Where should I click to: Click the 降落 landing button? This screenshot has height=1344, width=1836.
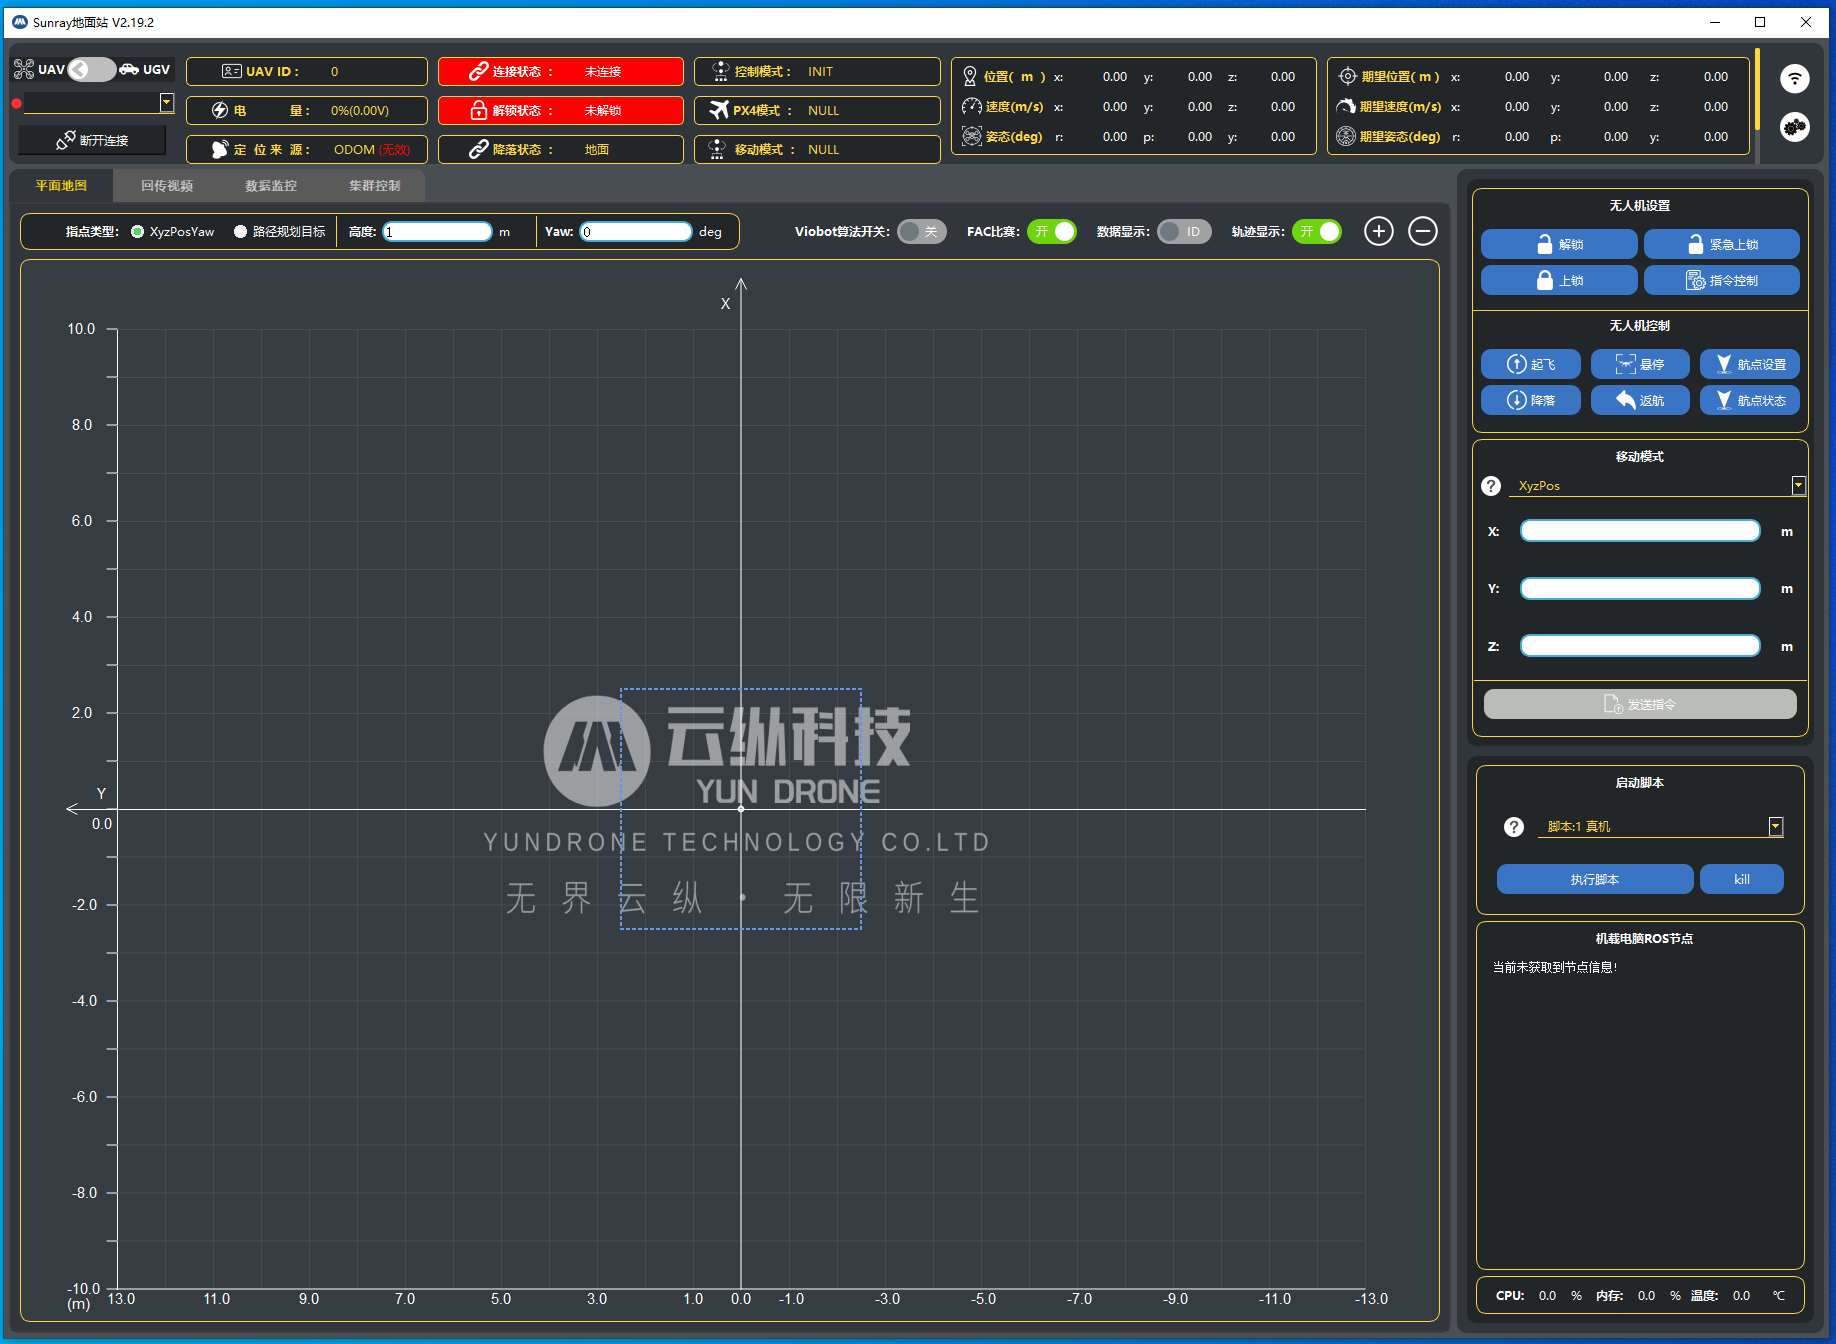1531,401
